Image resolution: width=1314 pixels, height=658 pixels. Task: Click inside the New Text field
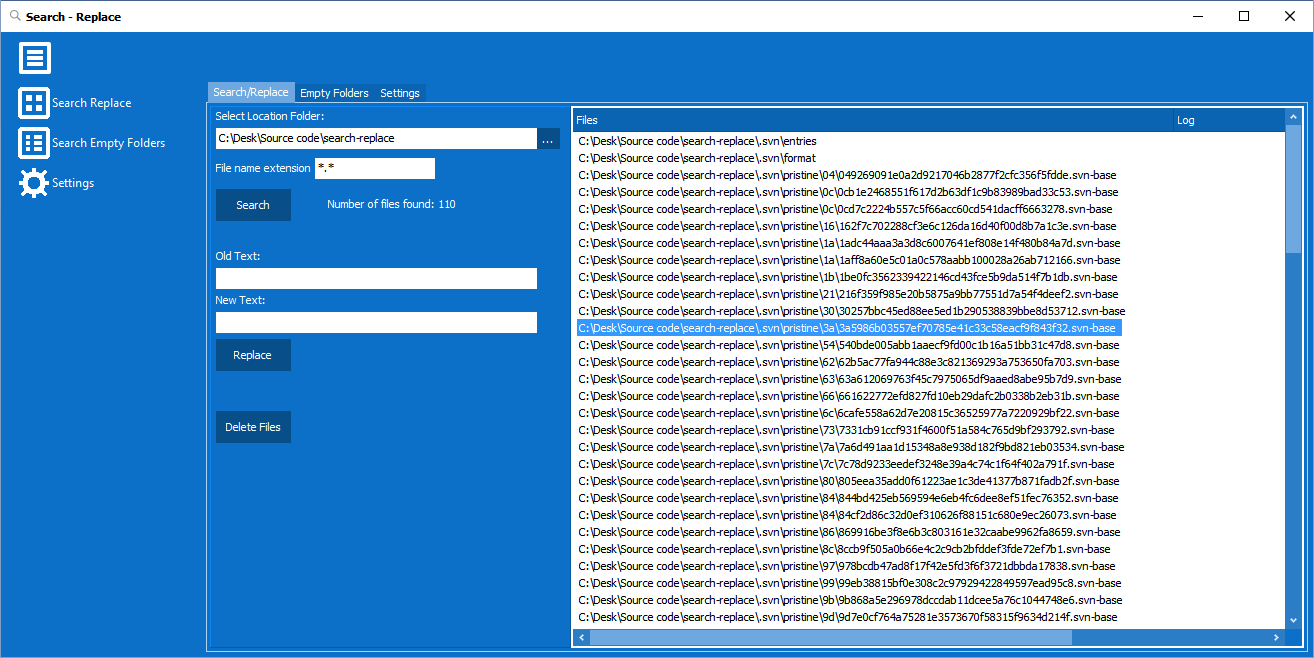pyautogui.click(x=375, y=322)
